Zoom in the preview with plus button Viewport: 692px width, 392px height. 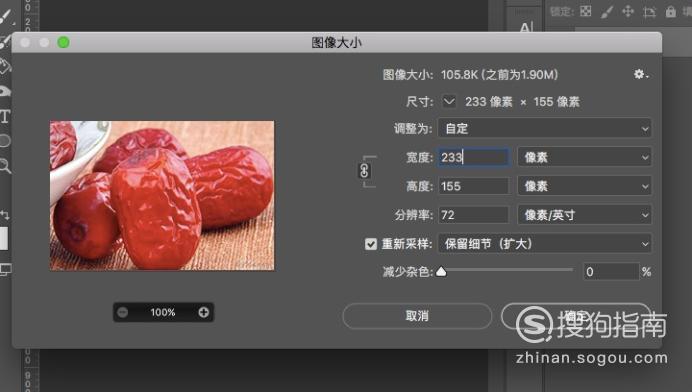point(203,313)
